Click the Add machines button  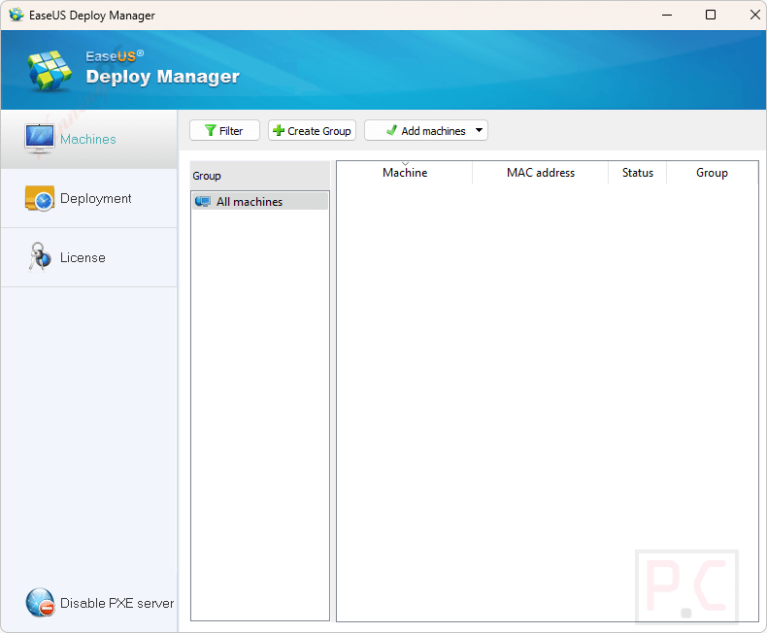(426, 131)
